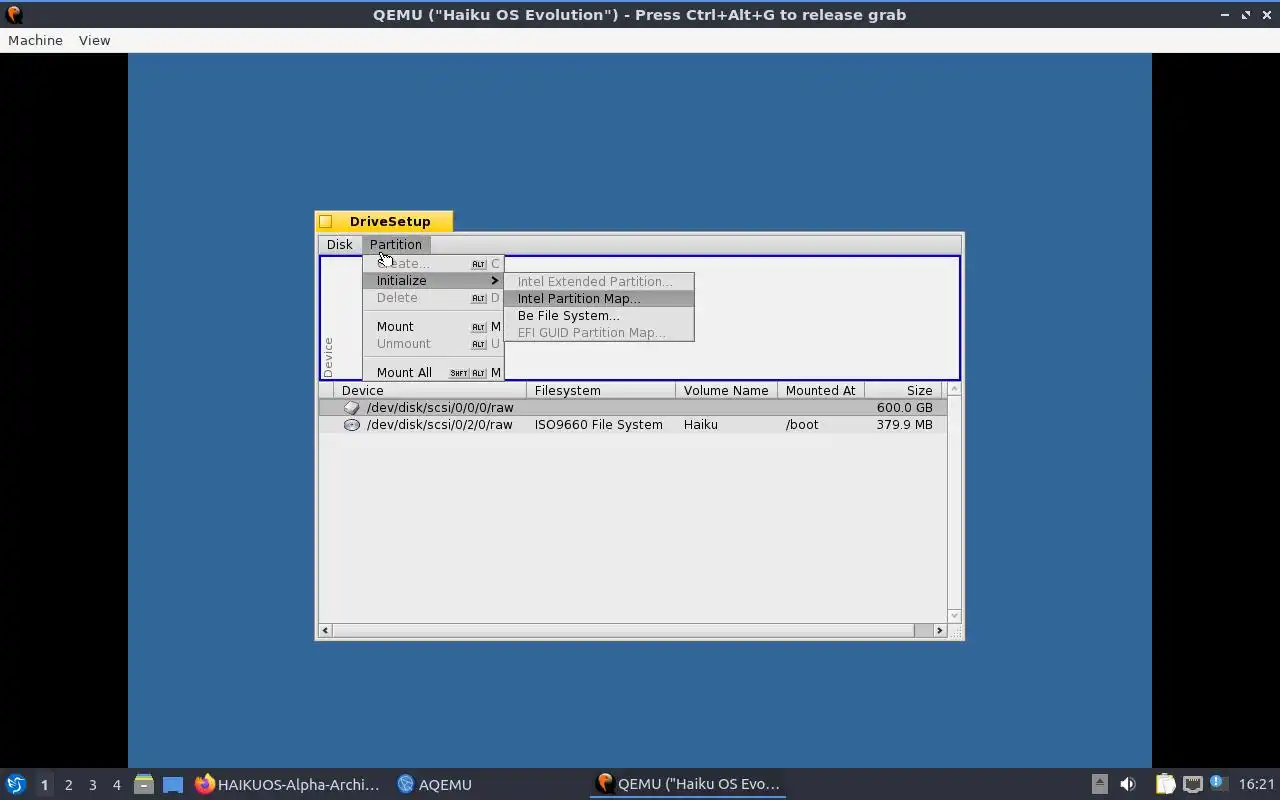Image resolution: width=1280 pixels, height=800 pixels.
Task: Open the desktop start menu icon
Action: 15,785
